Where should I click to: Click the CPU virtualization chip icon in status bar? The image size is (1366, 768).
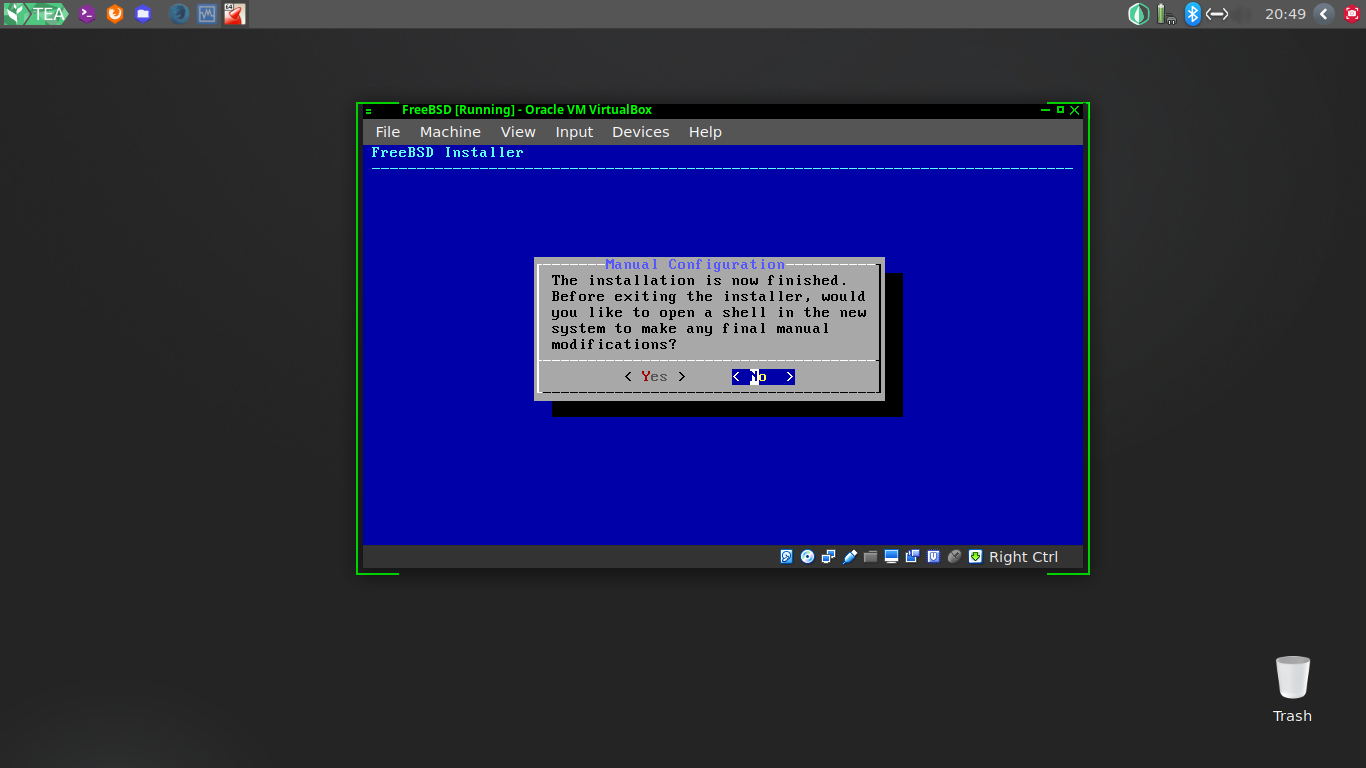click(x=934, y=557)
